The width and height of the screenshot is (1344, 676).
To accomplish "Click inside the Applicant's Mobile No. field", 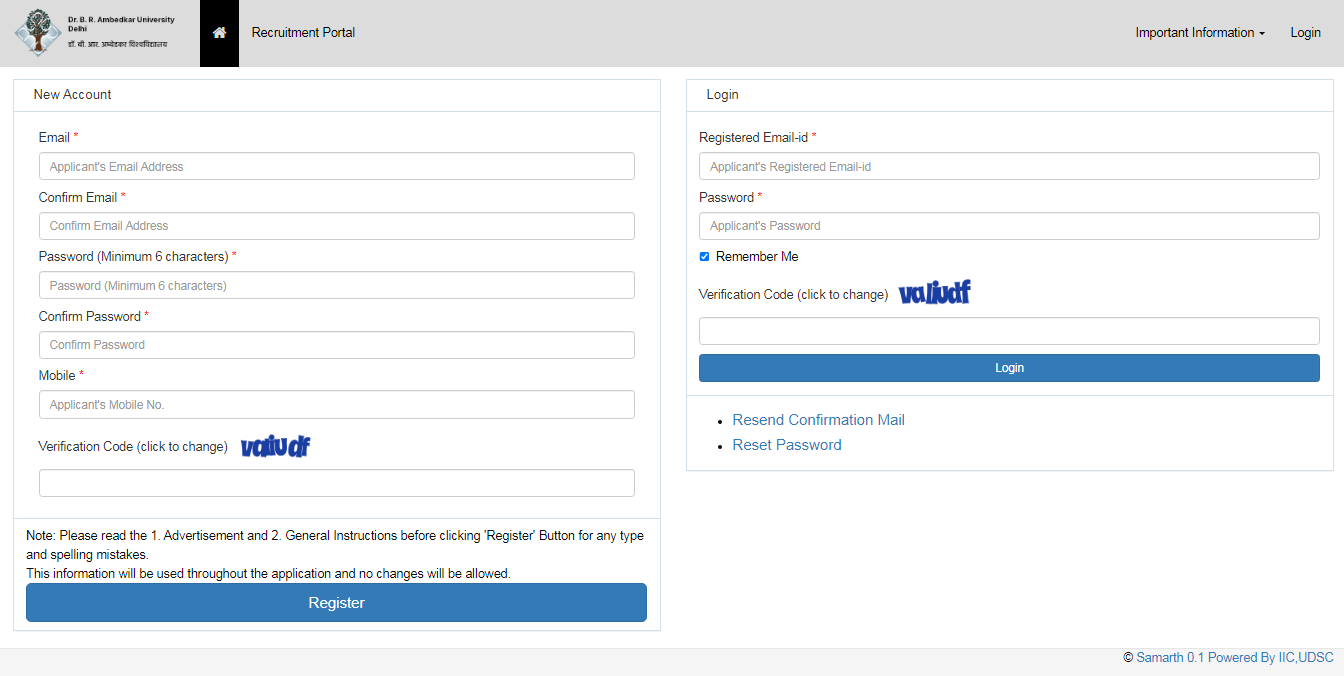I will point(336,404).
